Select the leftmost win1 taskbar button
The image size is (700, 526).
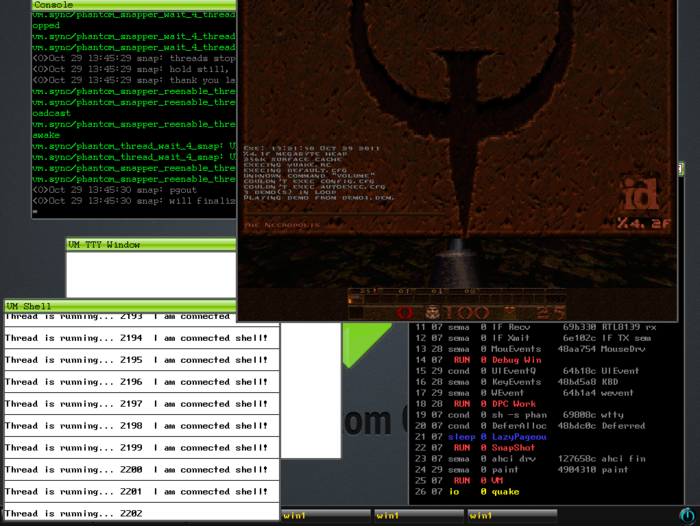click(326, 516)
